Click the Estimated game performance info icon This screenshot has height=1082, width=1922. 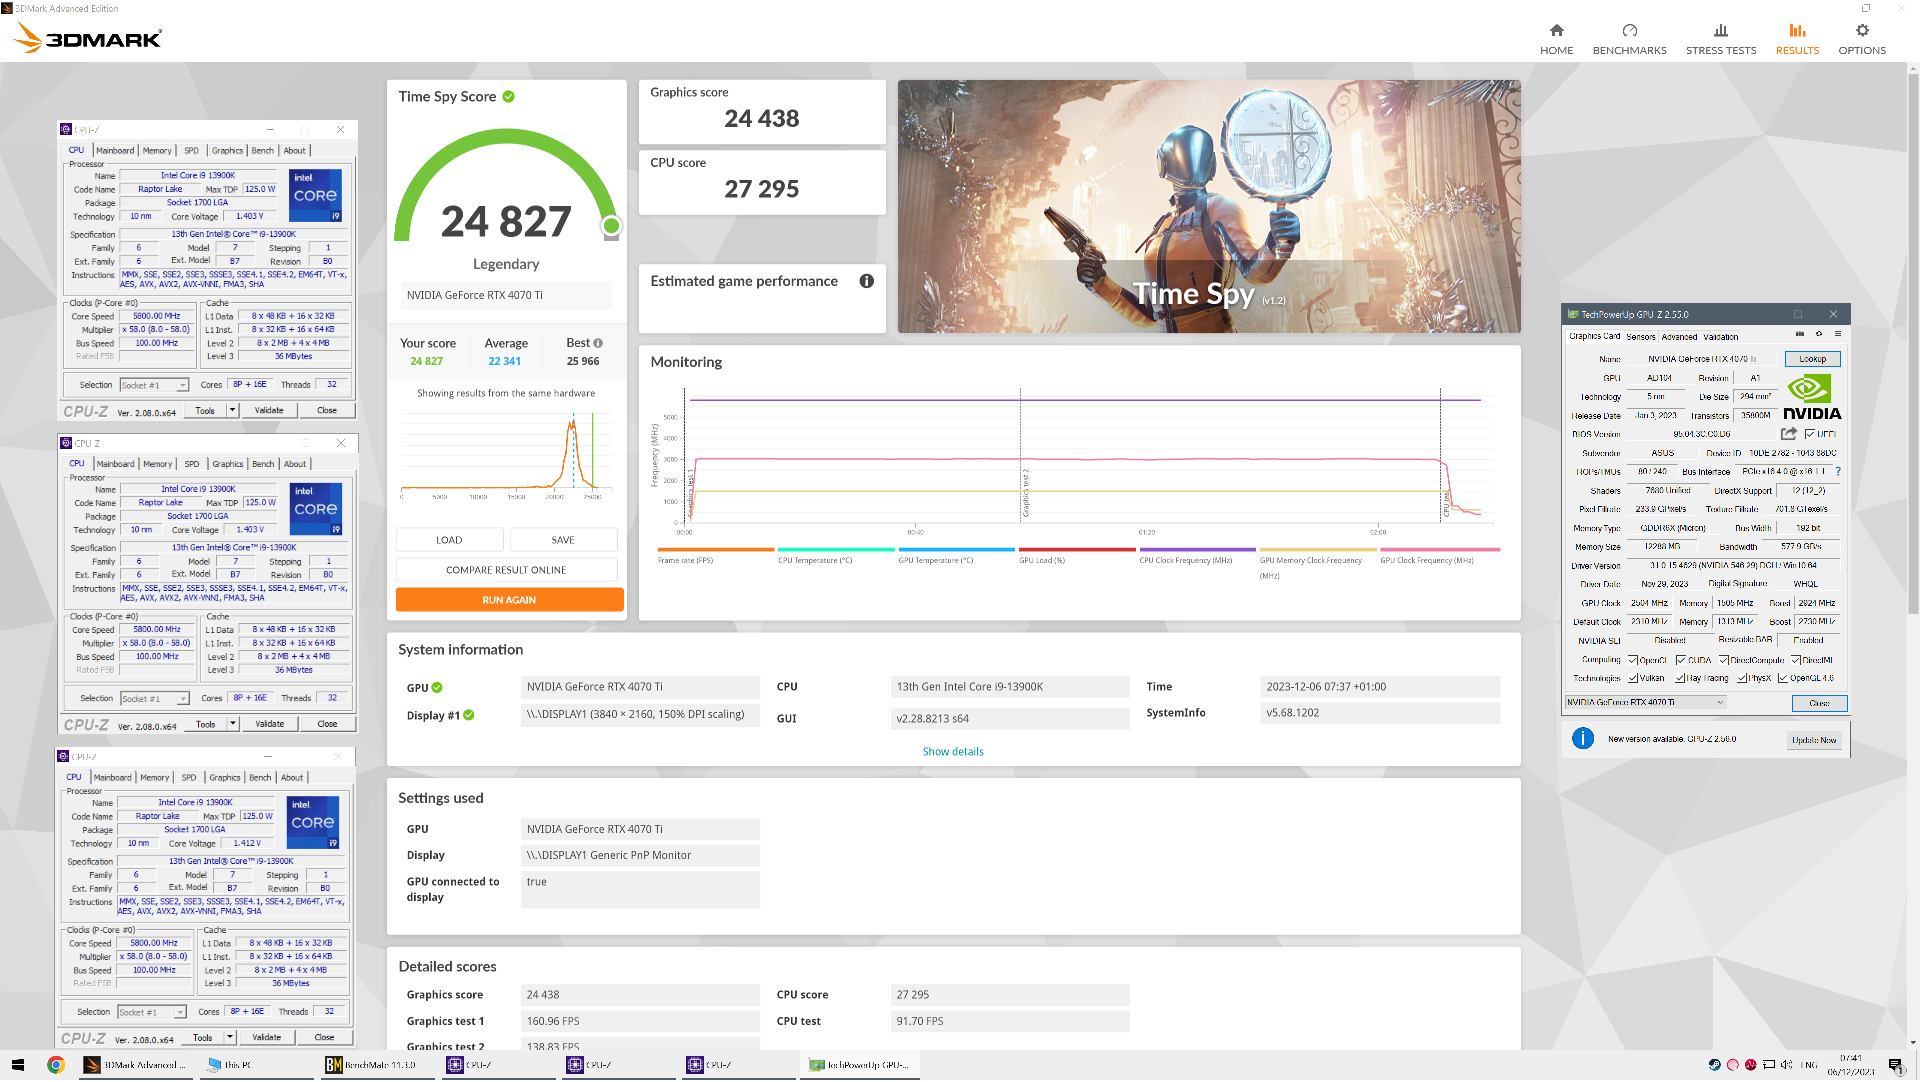pos(868,282)
